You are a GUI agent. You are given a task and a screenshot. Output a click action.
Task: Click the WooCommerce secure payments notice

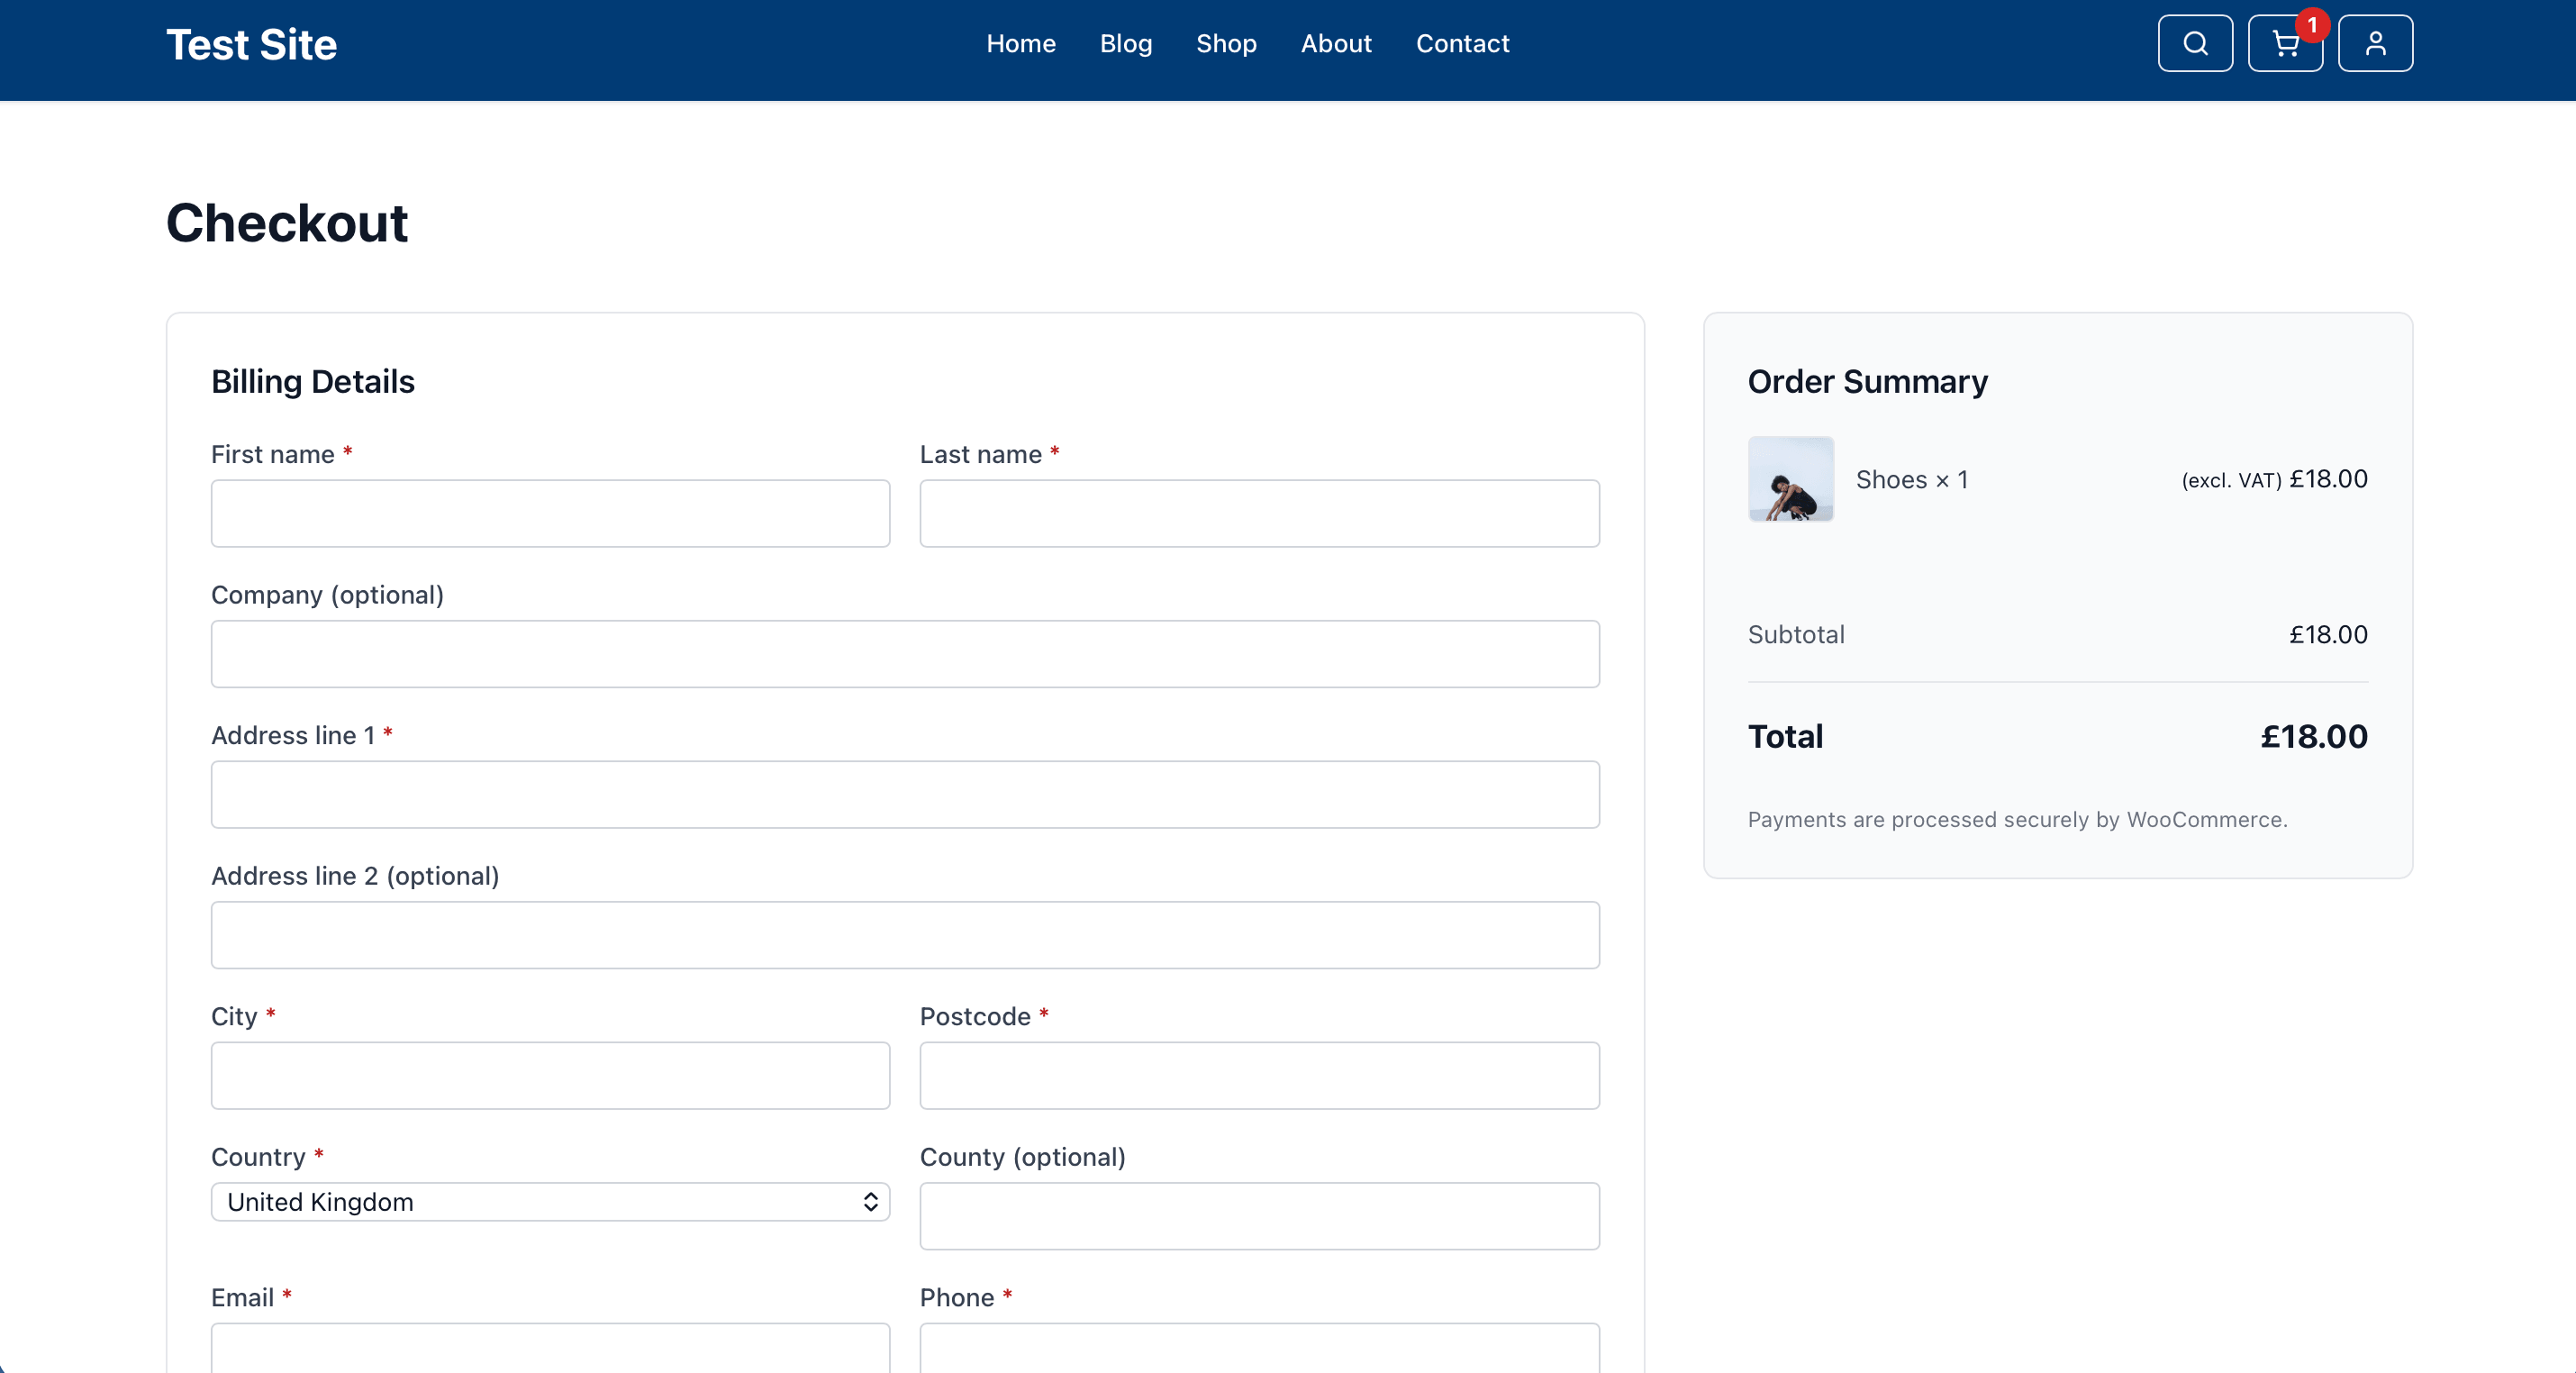[x=2017, y=820]
